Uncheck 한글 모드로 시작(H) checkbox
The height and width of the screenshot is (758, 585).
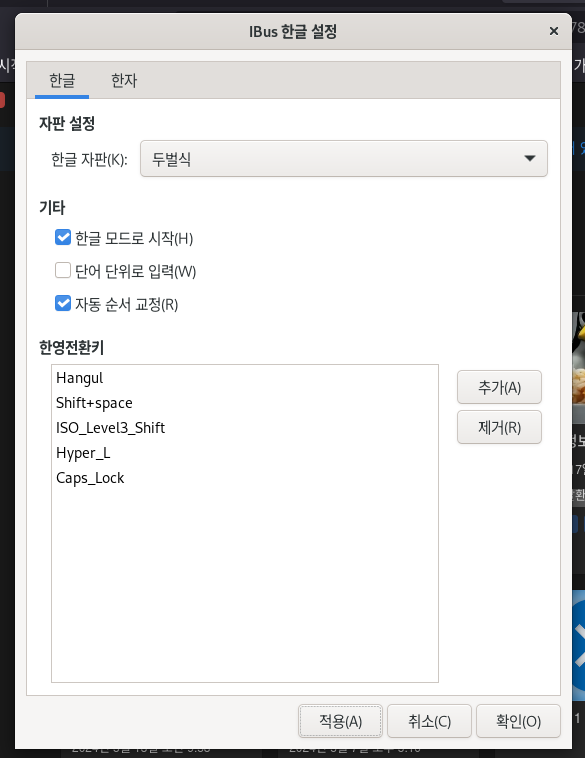[63, 238]
